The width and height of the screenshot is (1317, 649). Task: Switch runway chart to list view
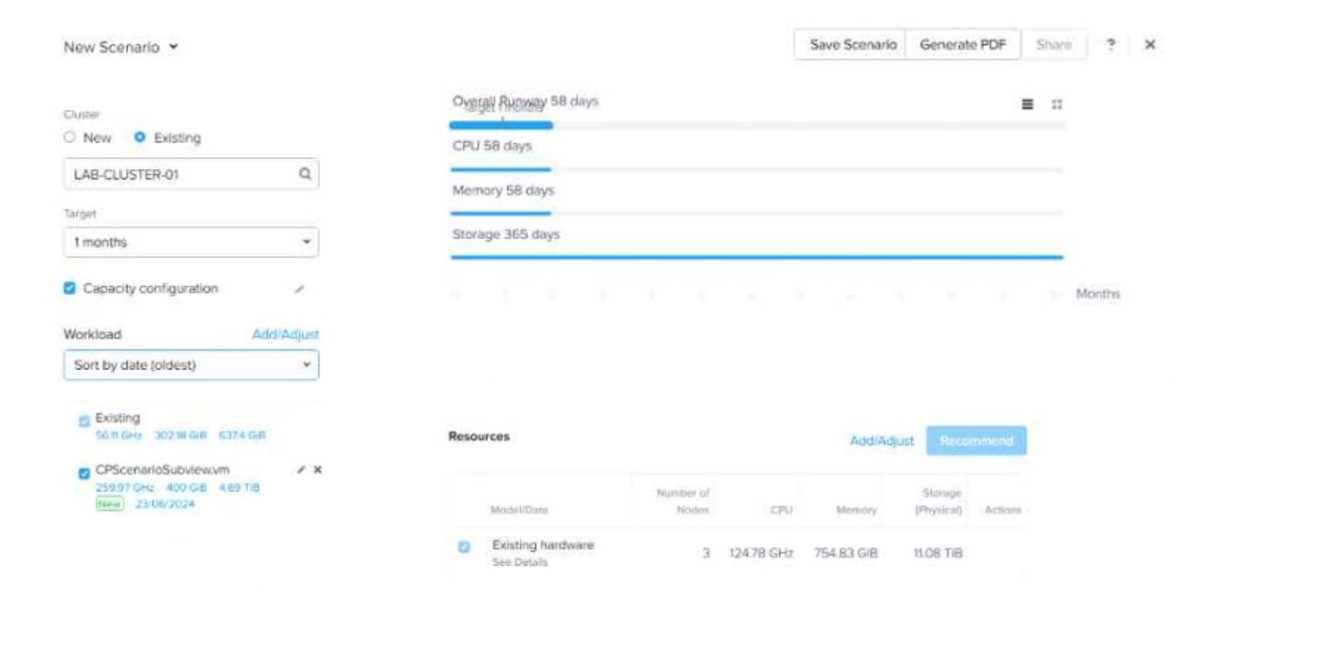click(1027, 105)
